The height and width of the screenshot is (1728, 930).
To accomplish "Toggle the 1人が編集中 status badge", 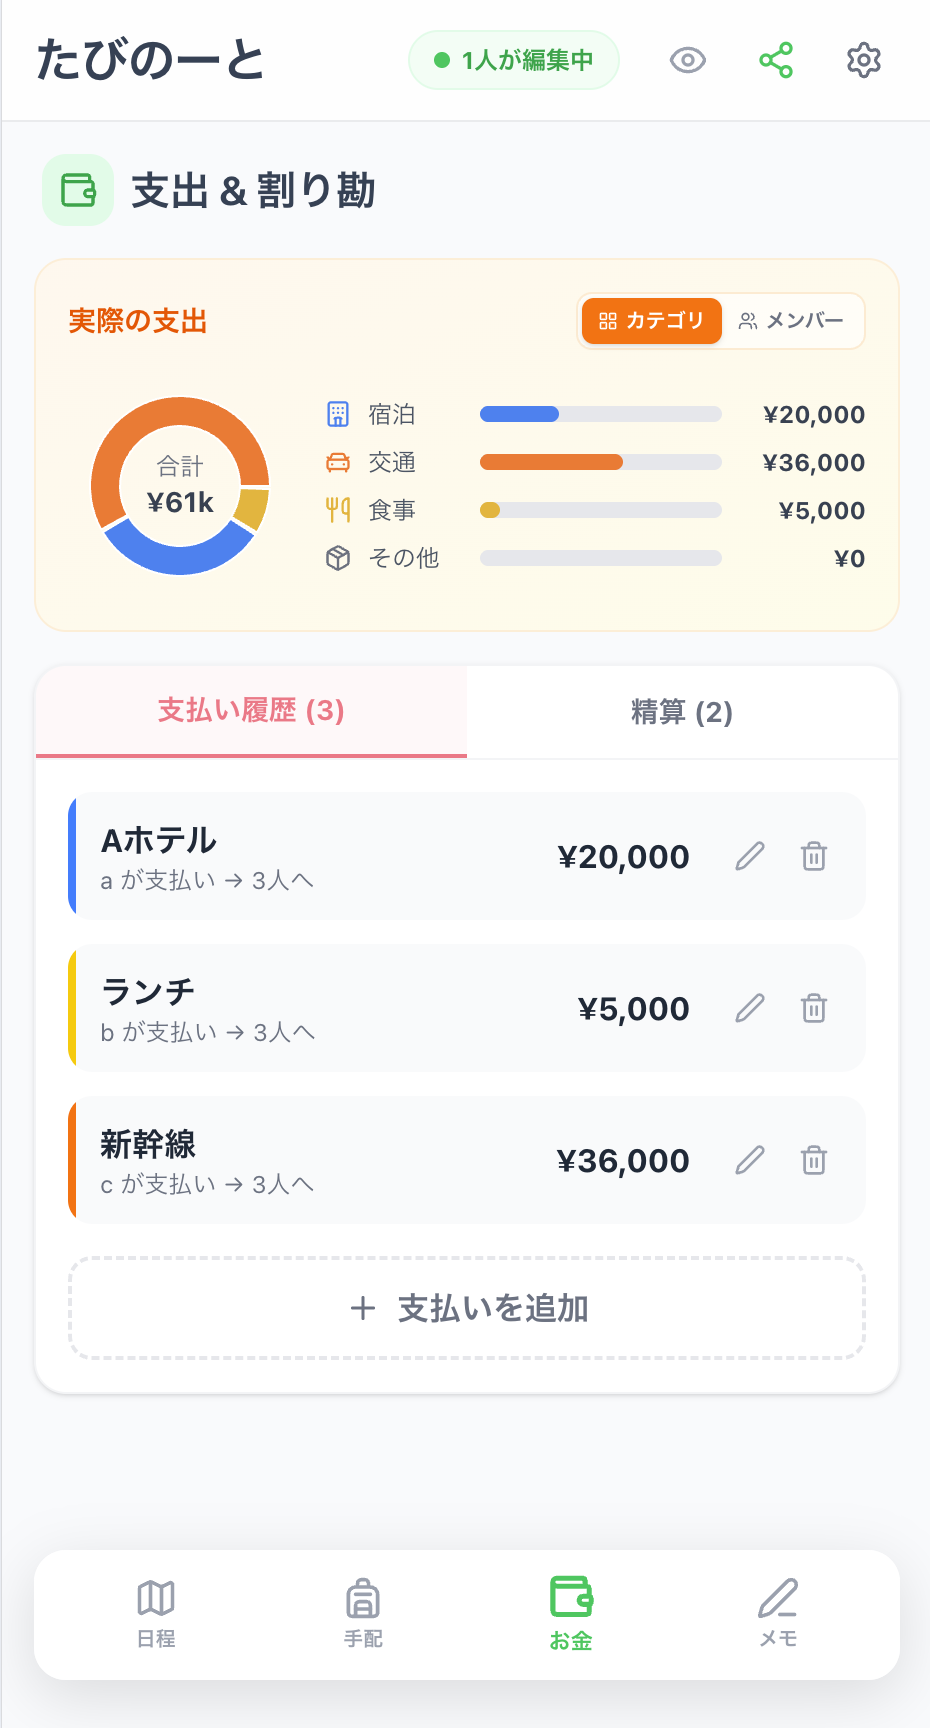I will pyautogui.click(x=513, y=60).
